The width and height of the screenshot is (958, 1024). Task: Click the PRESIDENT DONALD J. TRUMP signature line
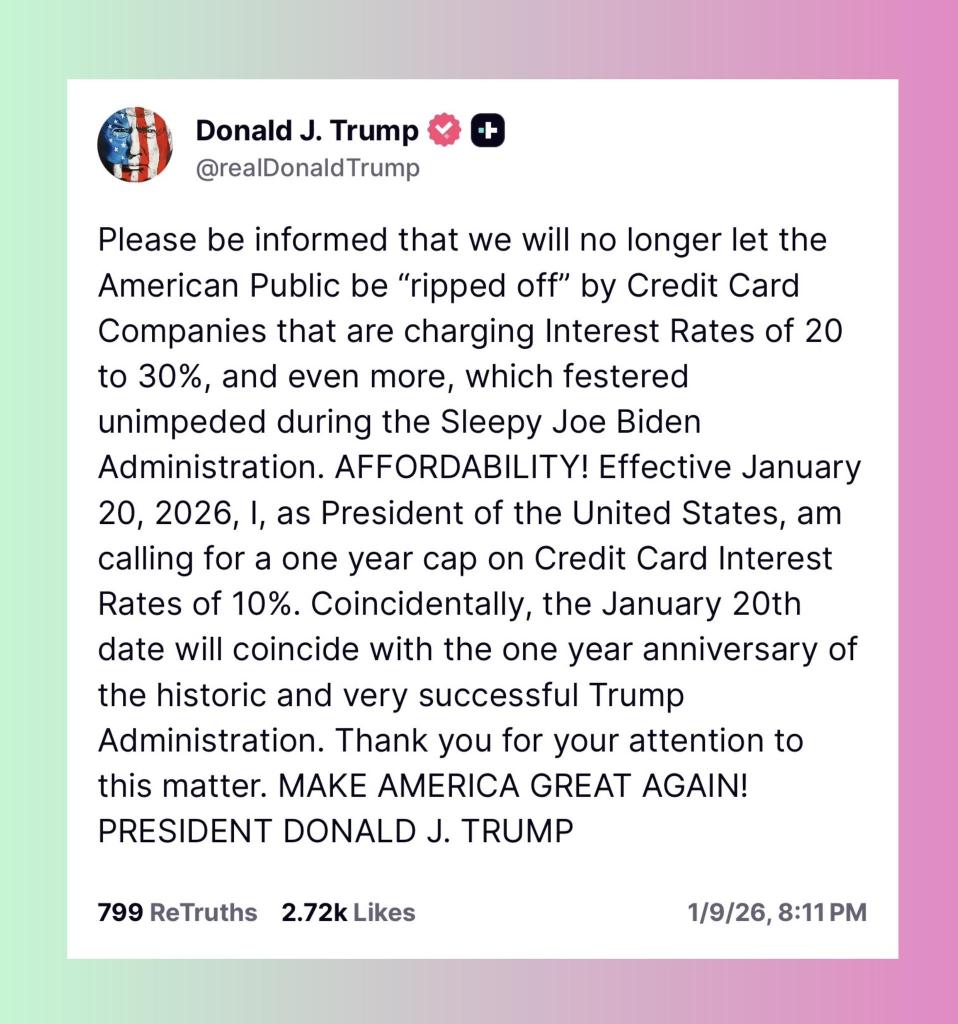point(336,830)
